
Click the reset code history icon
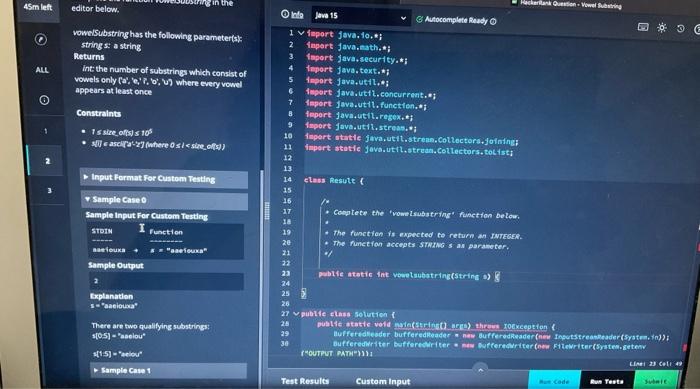click(x=680, y=29)
